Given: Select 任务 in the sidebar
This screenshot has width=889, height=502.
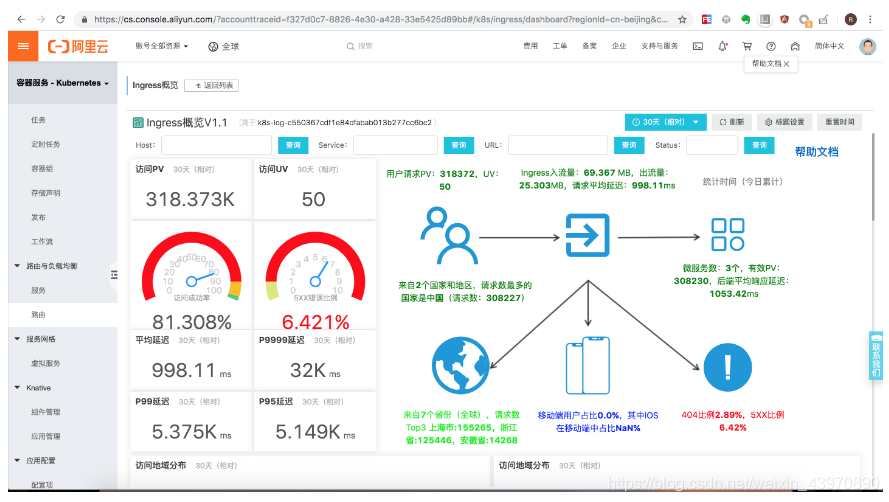Looking at the screenshot, I should (x=38, y=120).
